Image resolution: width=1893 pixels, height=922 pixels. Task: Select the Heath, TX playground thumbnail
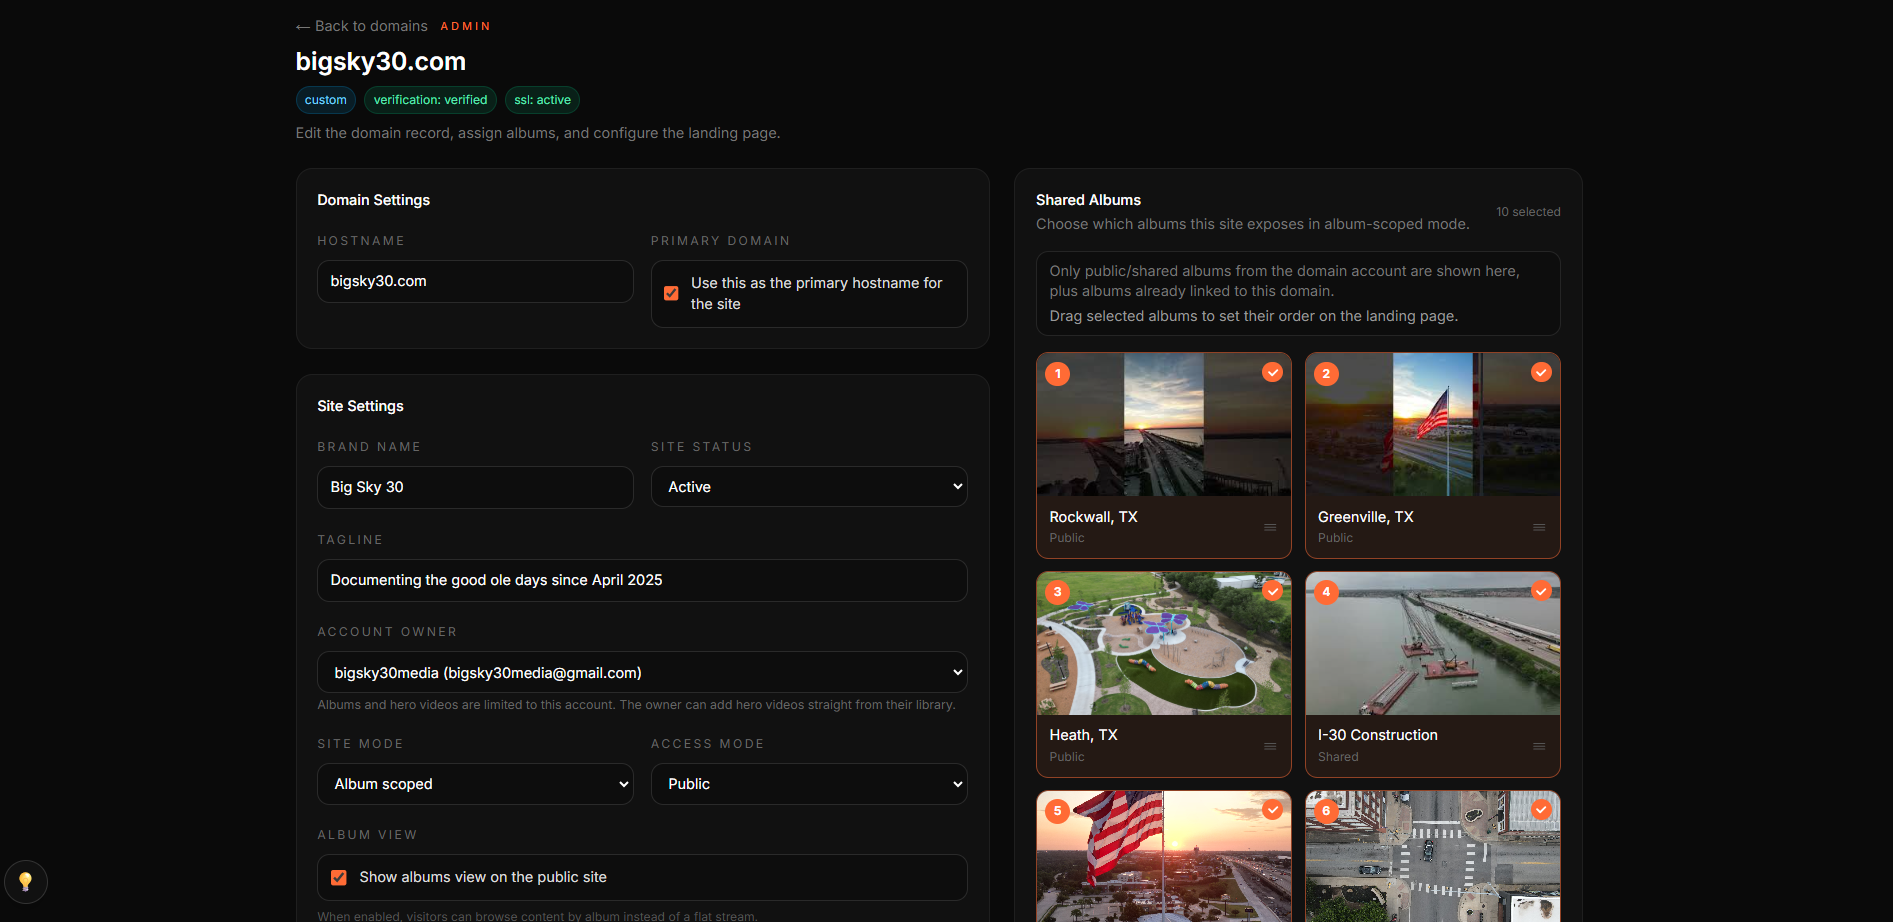click(x=1164, y=644)
